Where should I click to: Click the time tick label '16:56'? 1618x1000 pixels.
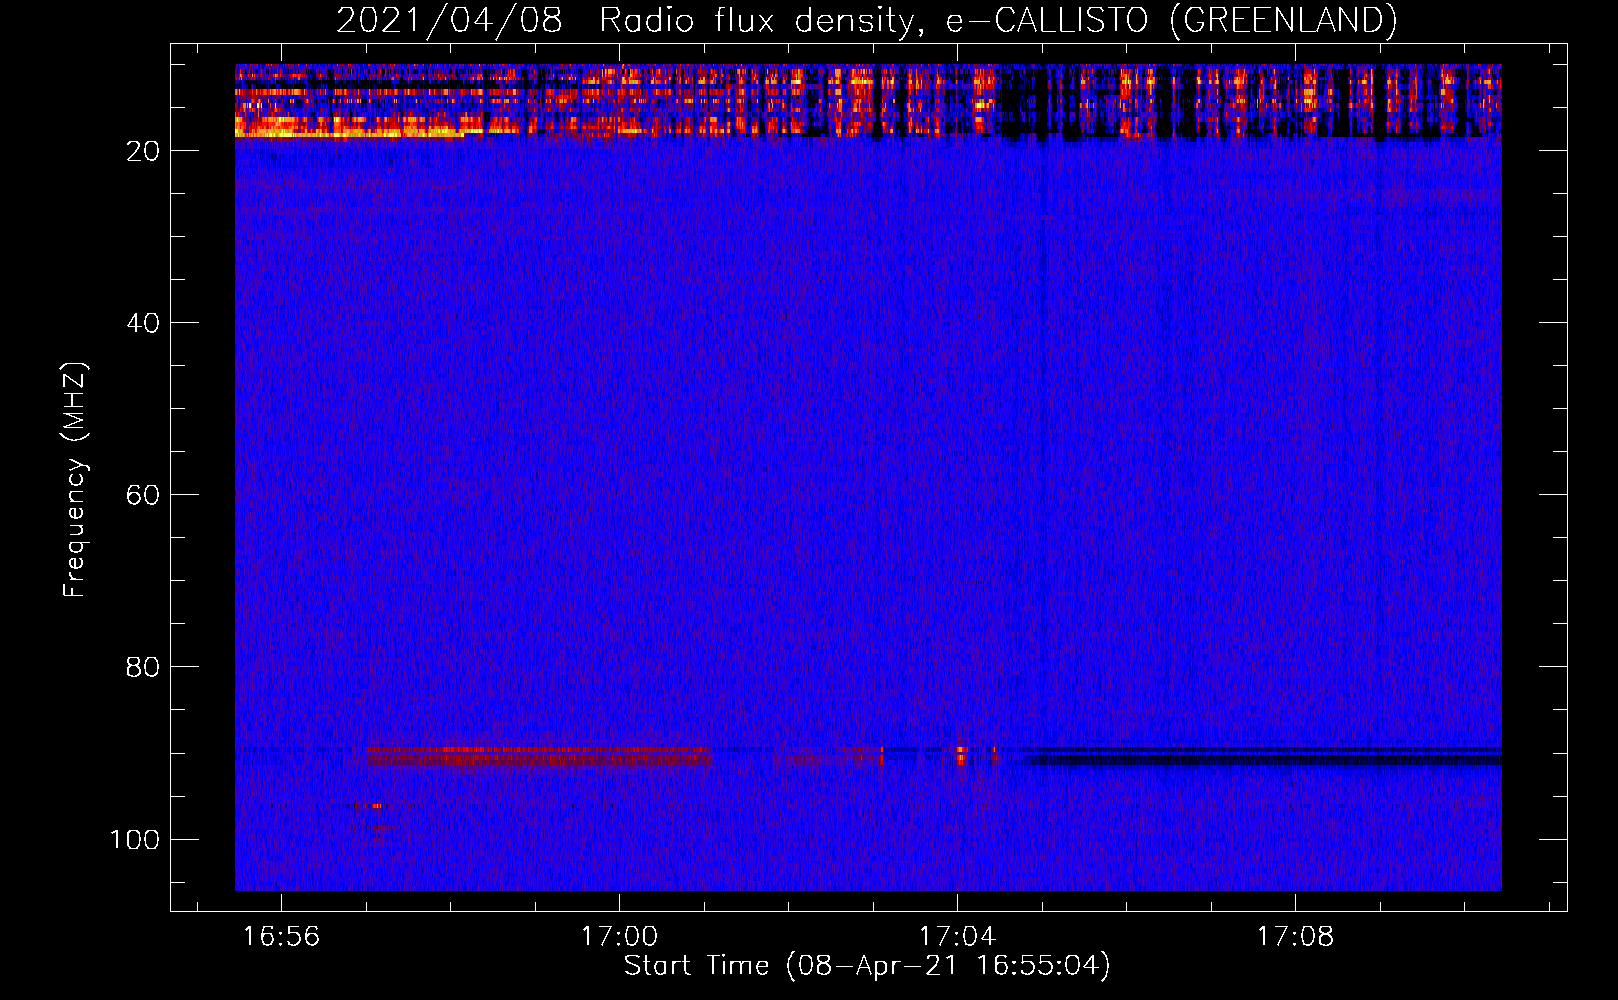tap(281, 937)
